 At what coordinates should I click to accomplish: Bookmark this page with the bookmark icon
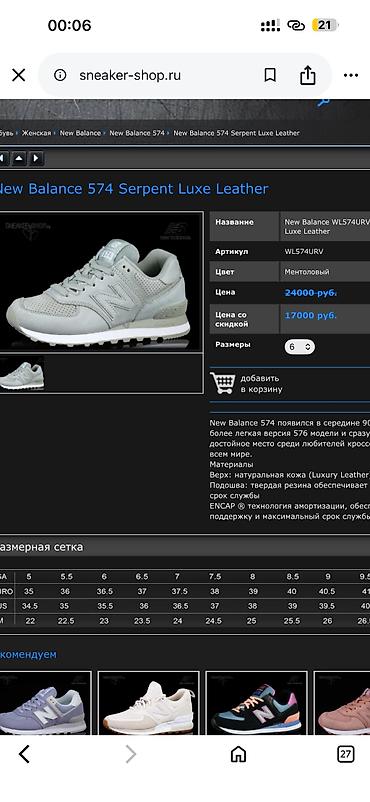[x=270, y=76]
